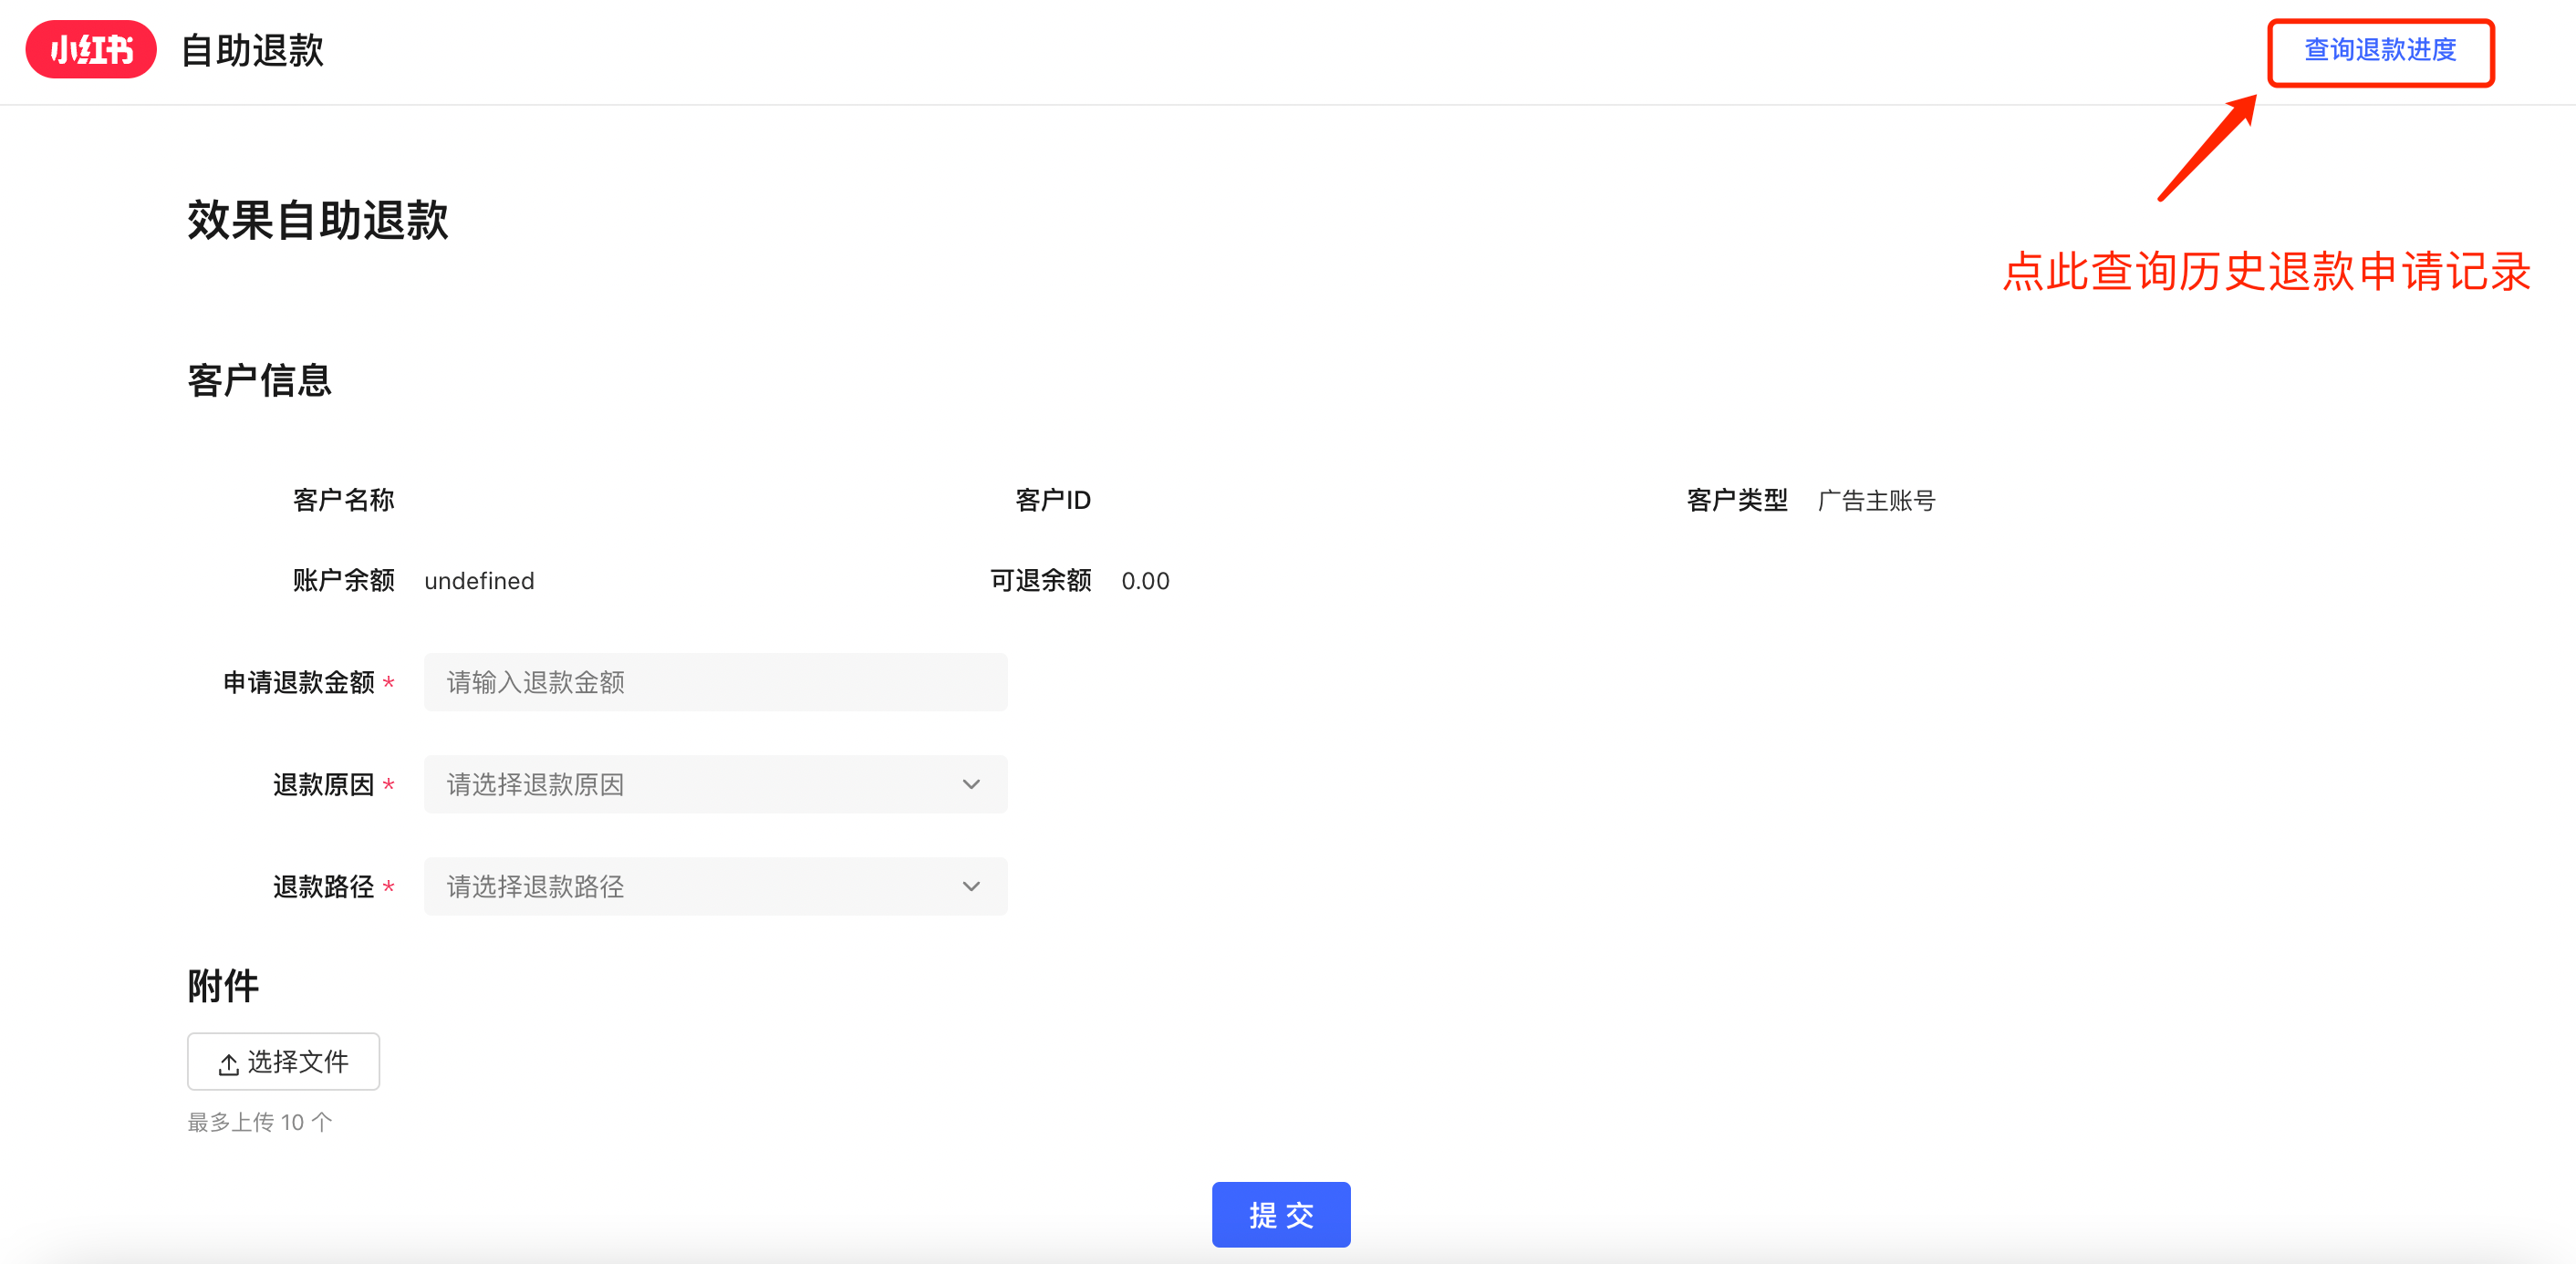Click the 客户类型 label

(1737, 500)
